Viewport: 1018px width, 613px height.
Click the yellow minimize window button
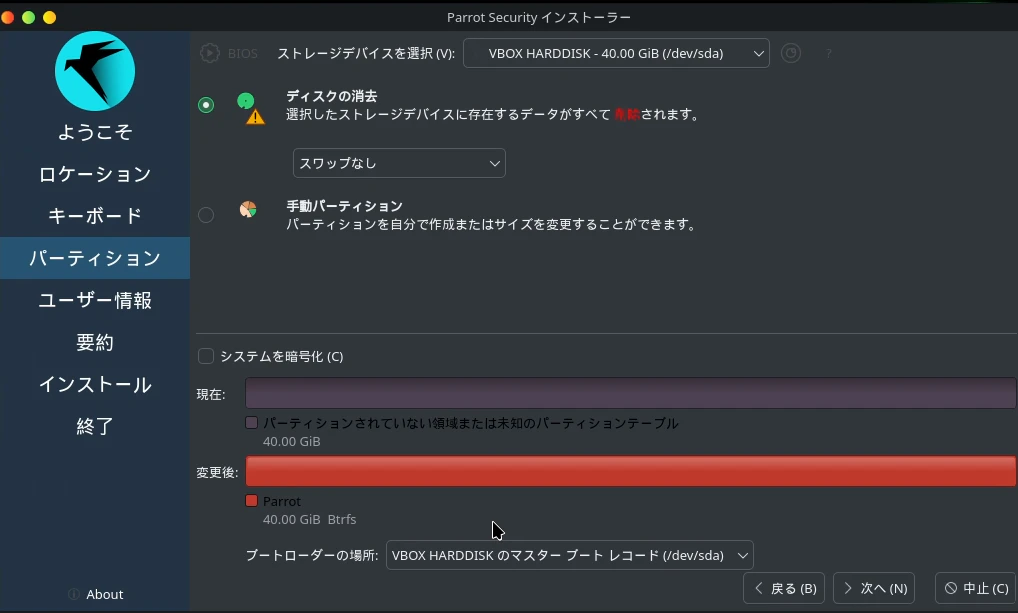coord(49,18)
